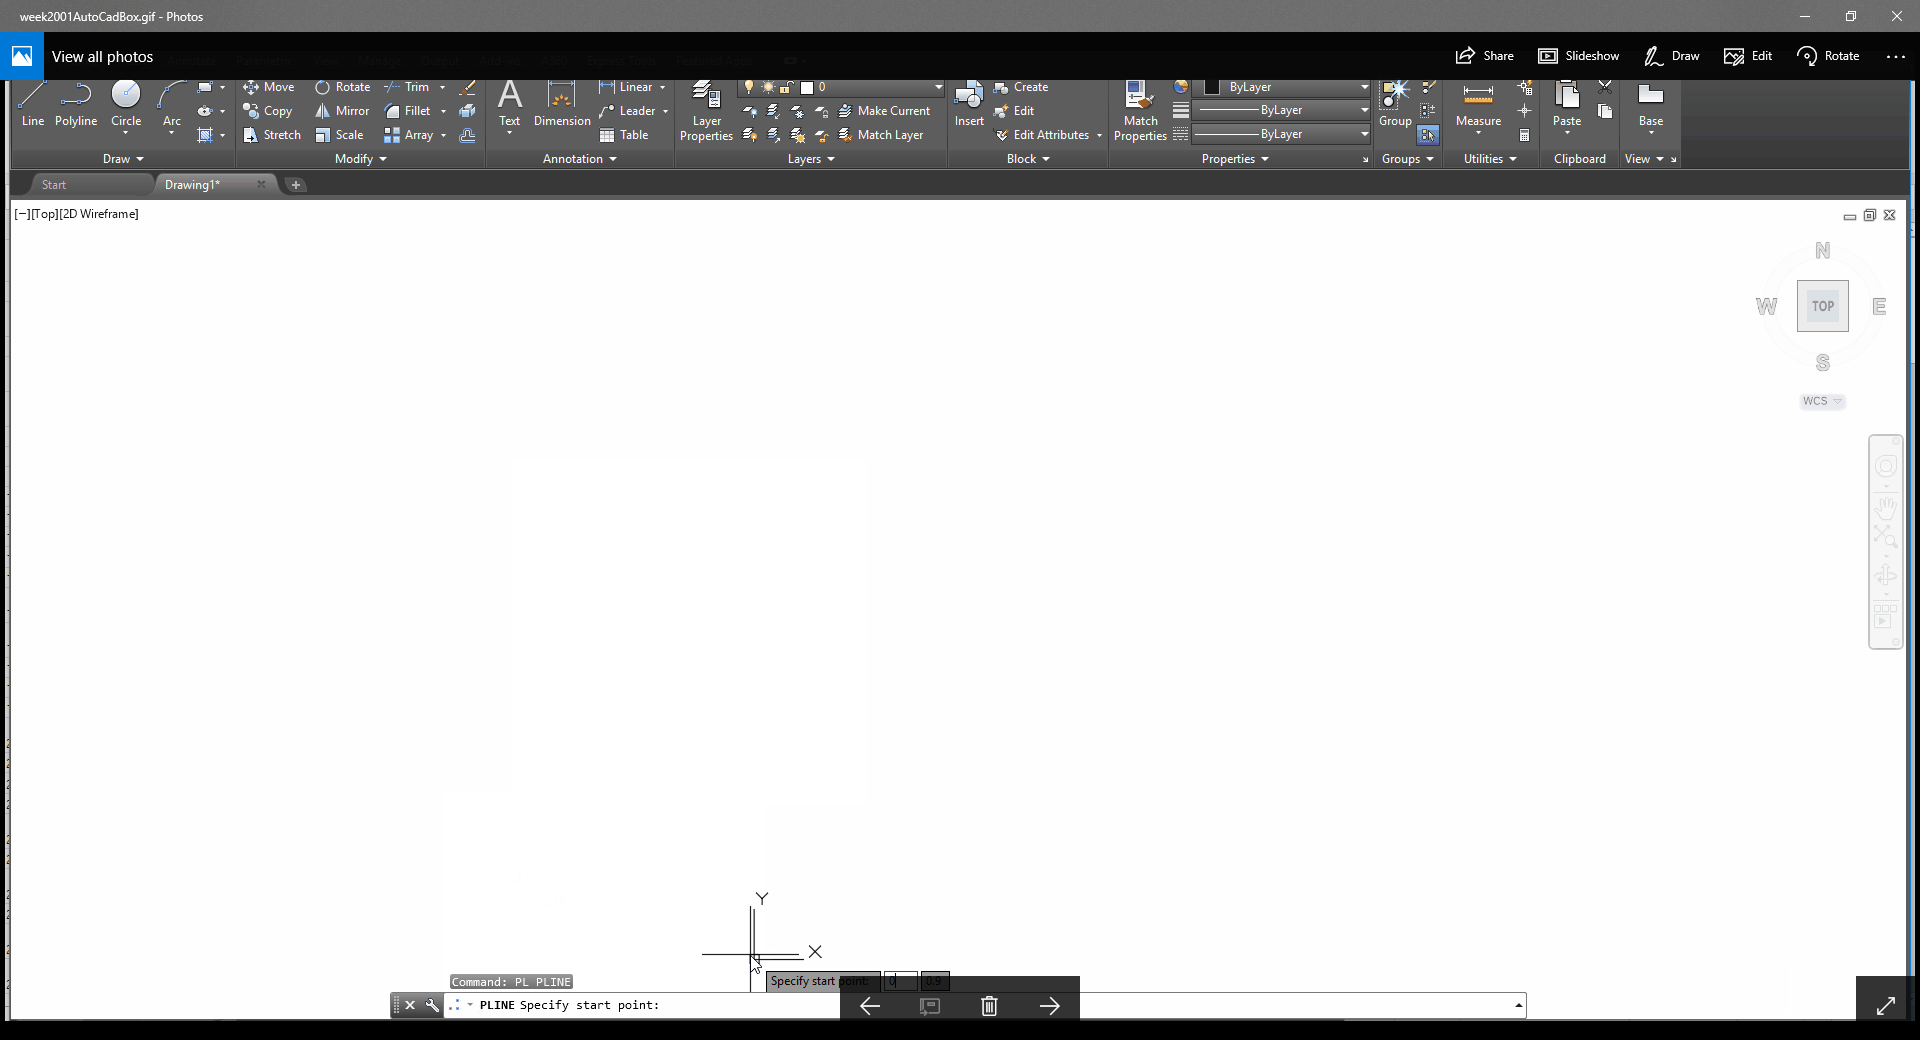
Task: Activate the Circle tool
Action: tap(126, 105)
